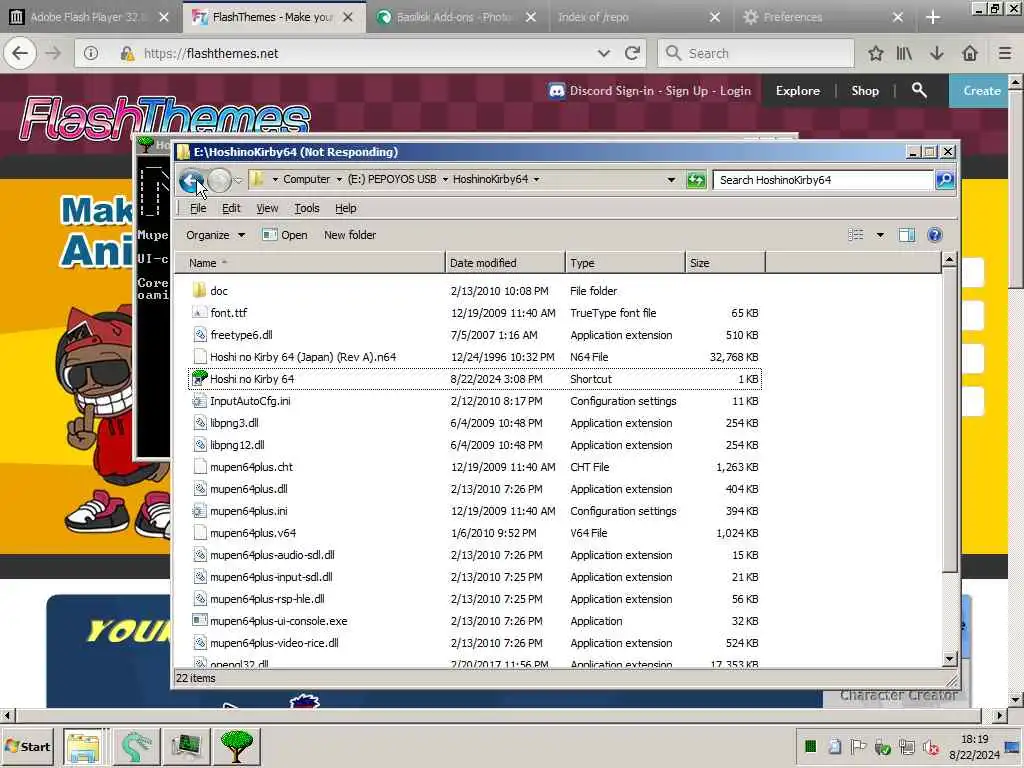Image resolution: width=1024 pixels, height=768 pixels.
Task: Switch to Preferences tab
Action: 824,17
